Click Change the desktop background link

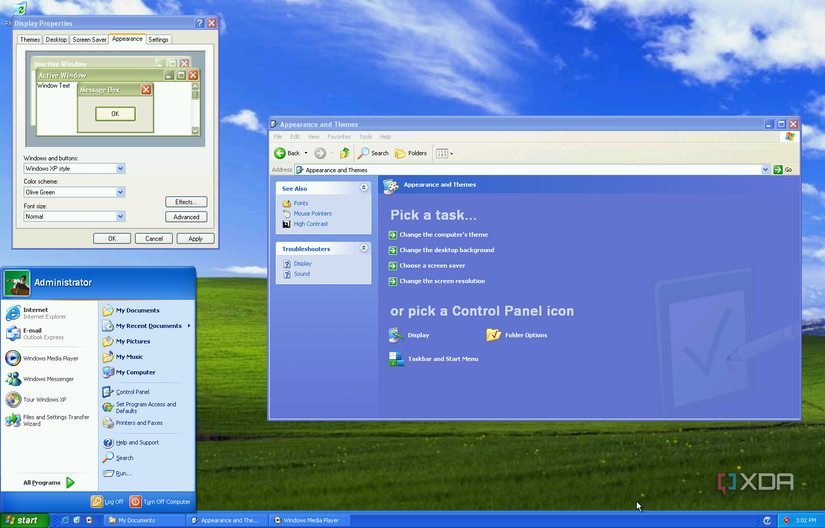tap(446, 250)
